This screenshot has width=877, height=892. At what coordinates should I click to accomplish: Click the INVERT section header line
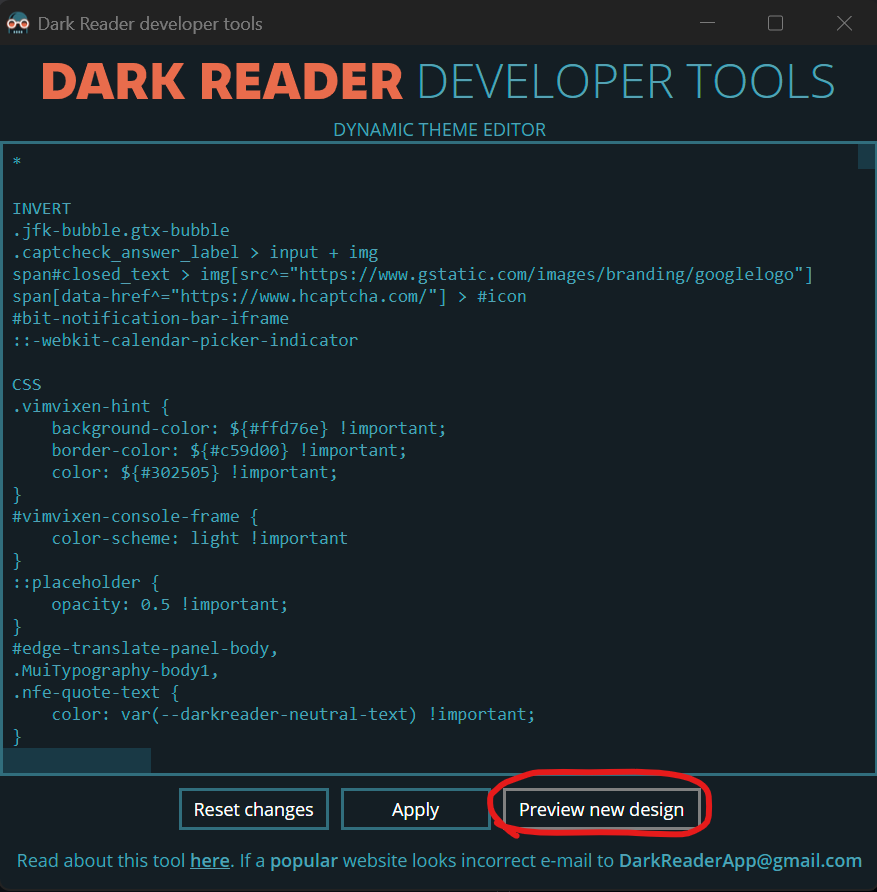[40, 208]
